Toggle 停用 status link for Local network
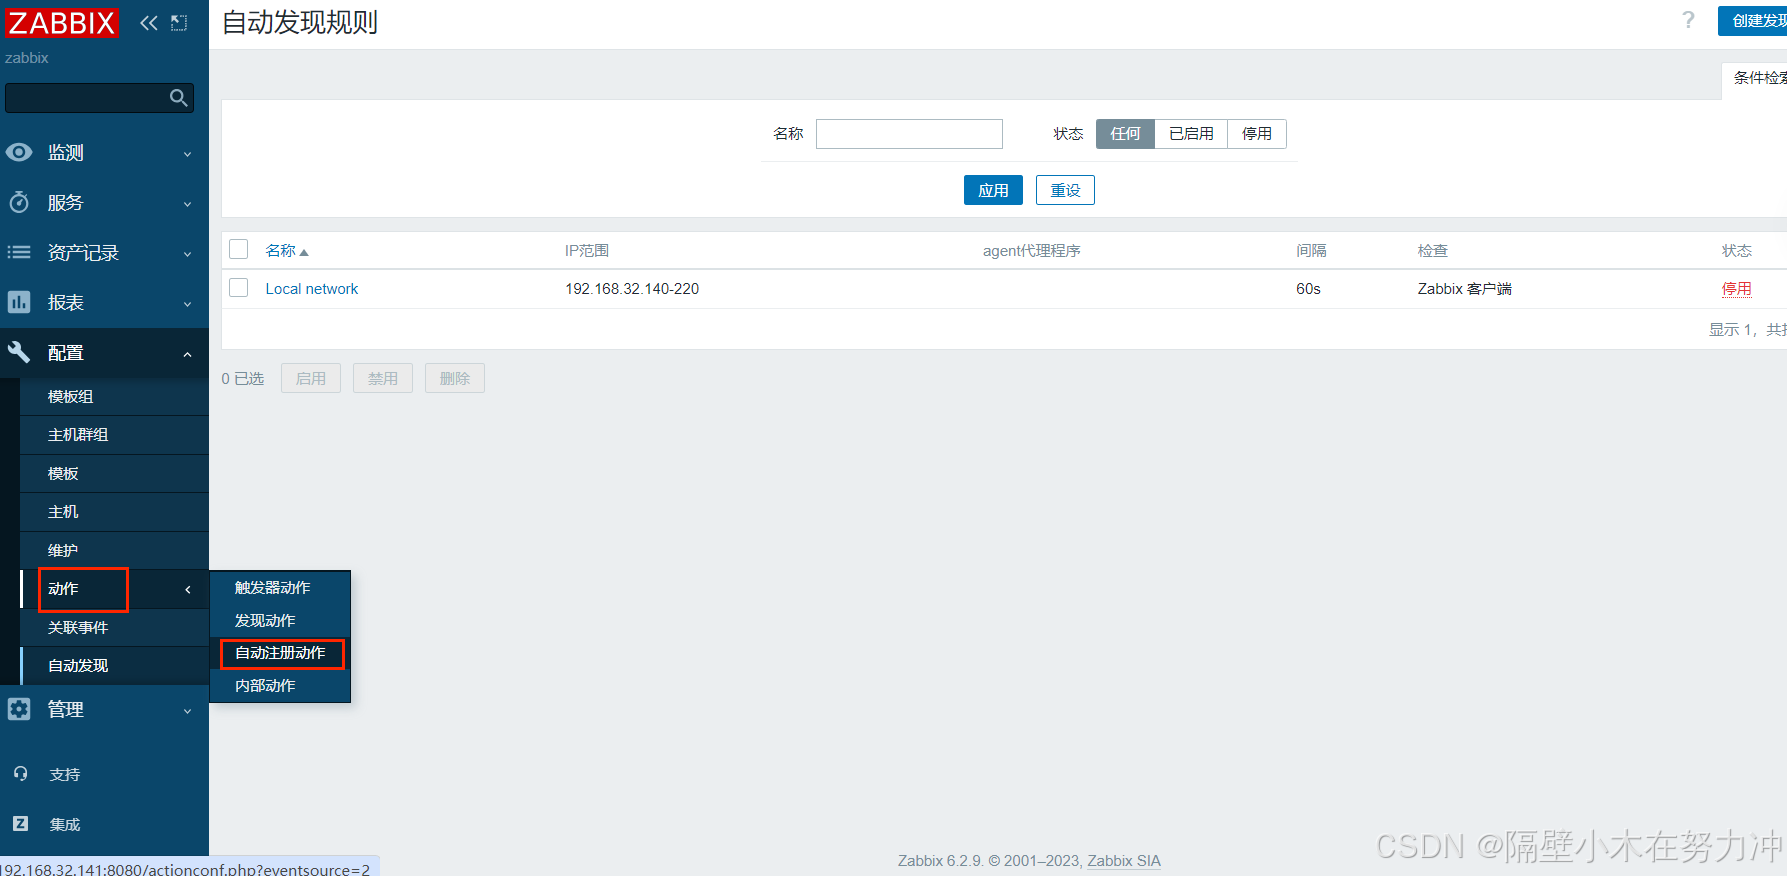 click(1737, 289)
